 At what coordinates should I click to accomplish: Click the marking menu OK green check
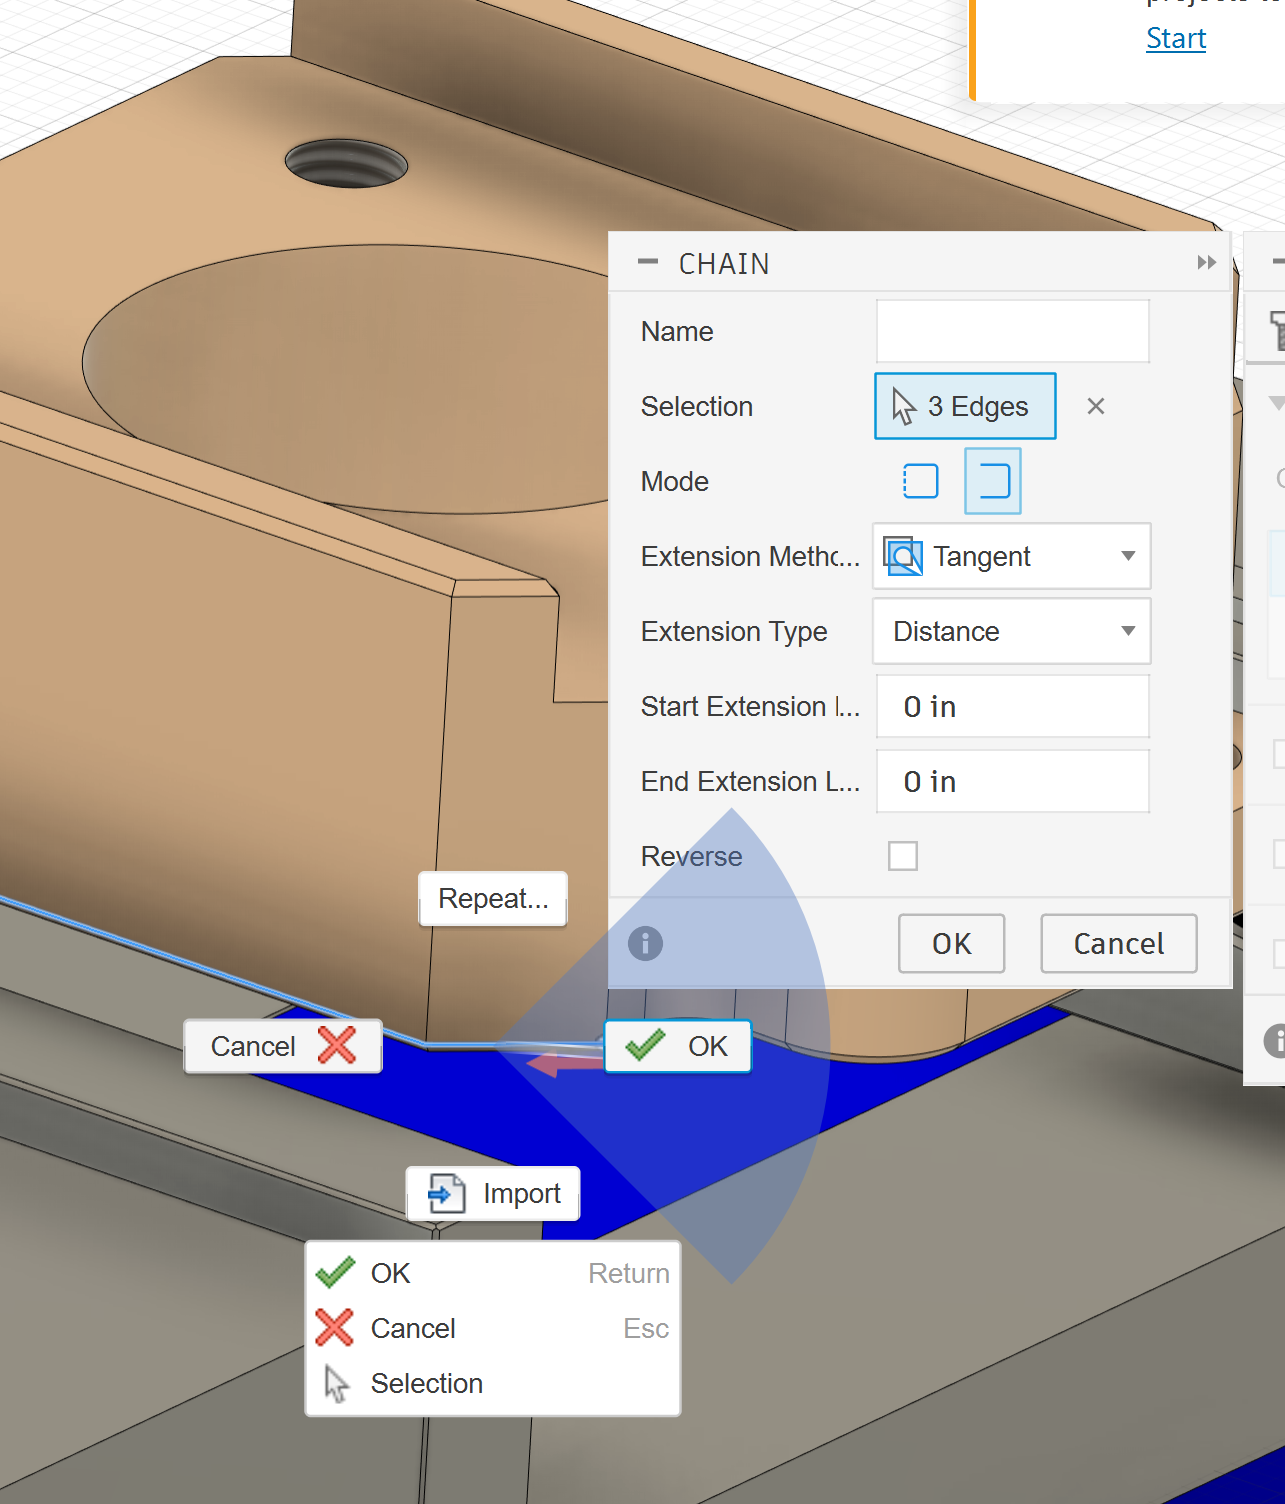(x=678, y=1046)
